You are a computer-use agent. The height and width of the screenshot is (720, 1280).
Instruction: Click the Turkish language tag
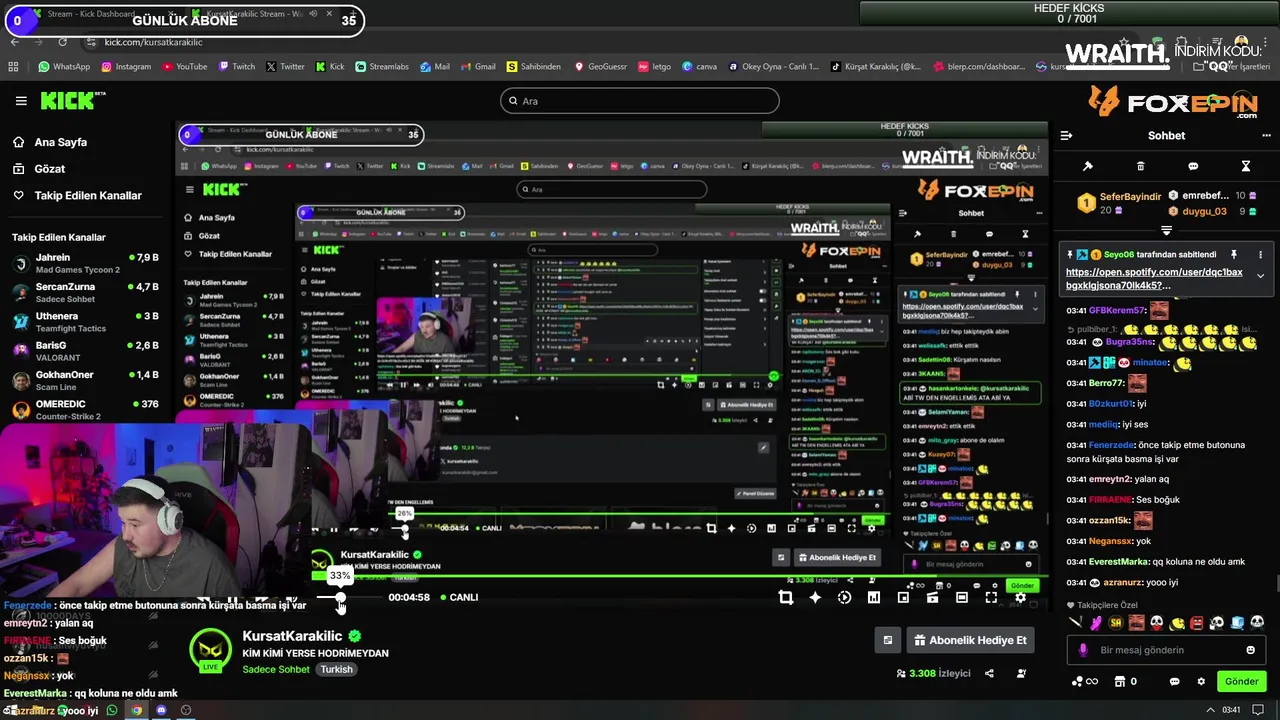click(337, 669)
